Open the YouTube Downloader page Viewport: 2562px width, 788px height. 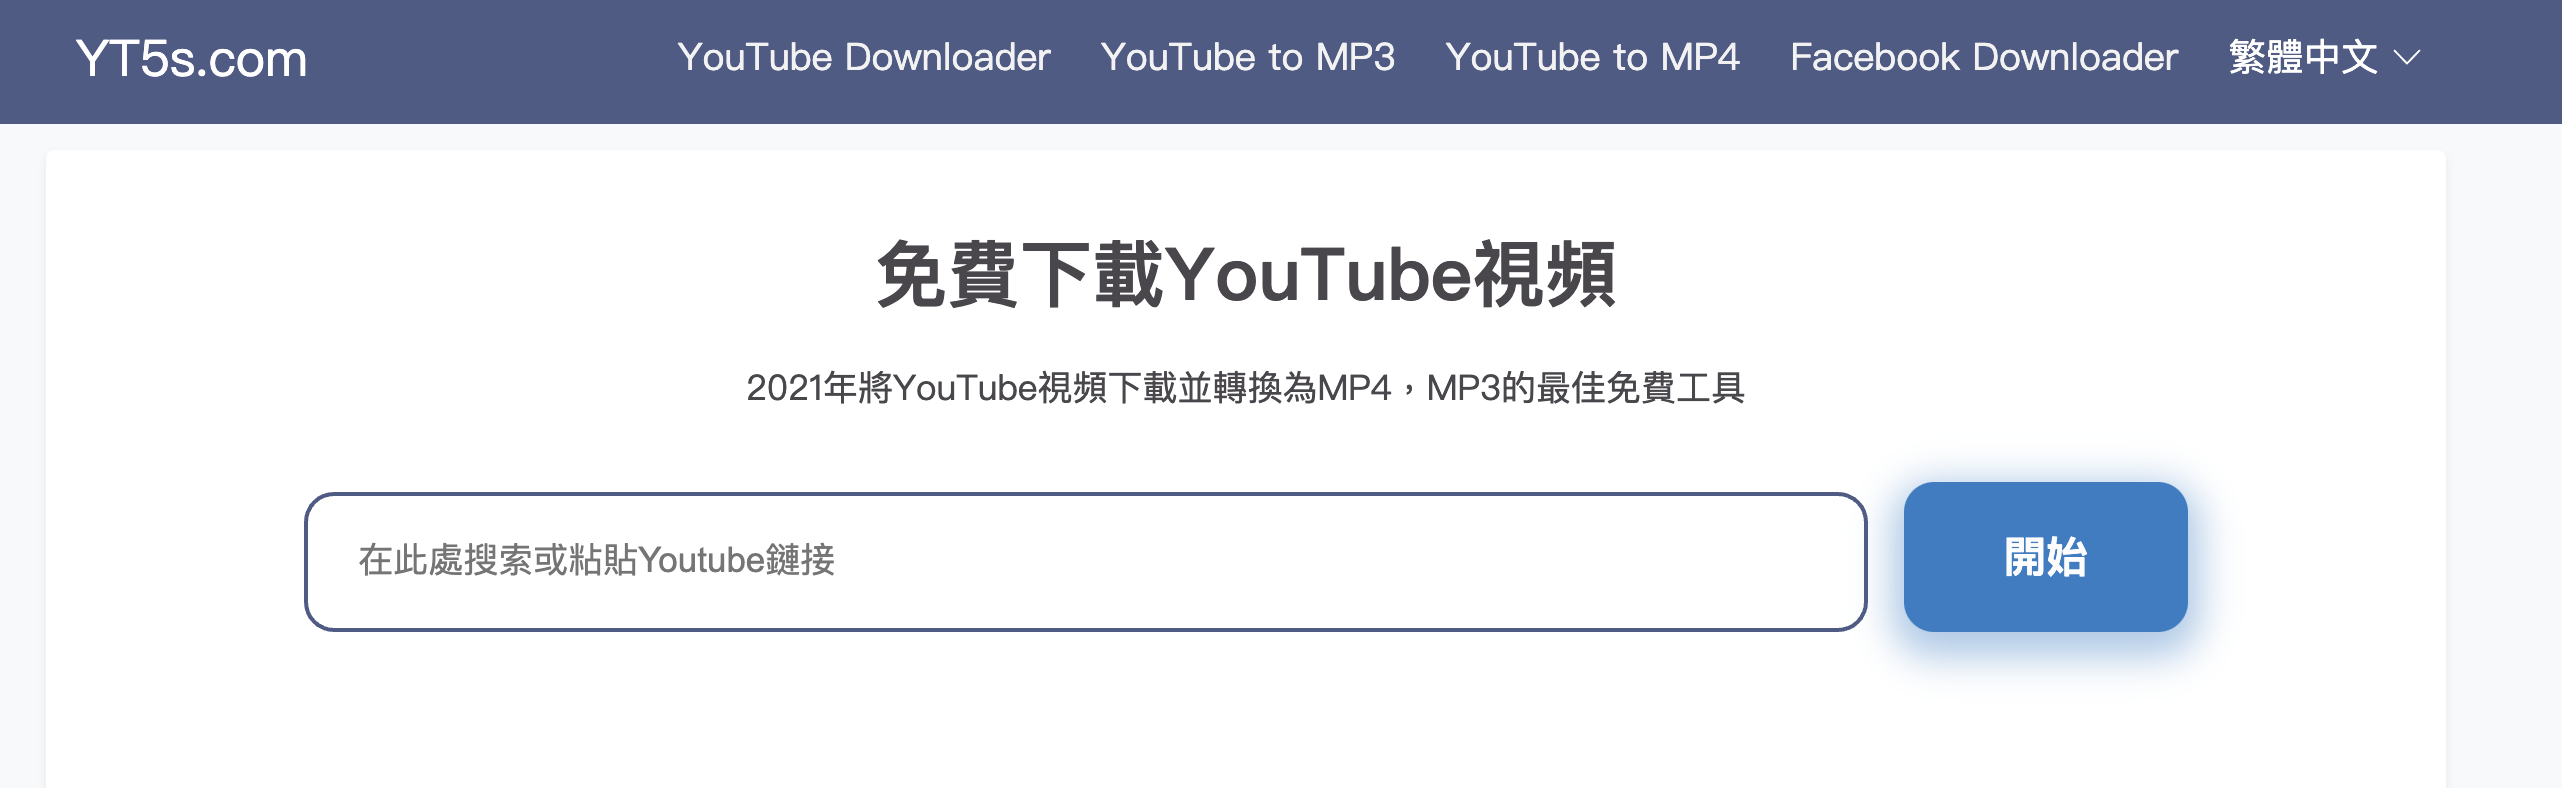tap(864, 57)
